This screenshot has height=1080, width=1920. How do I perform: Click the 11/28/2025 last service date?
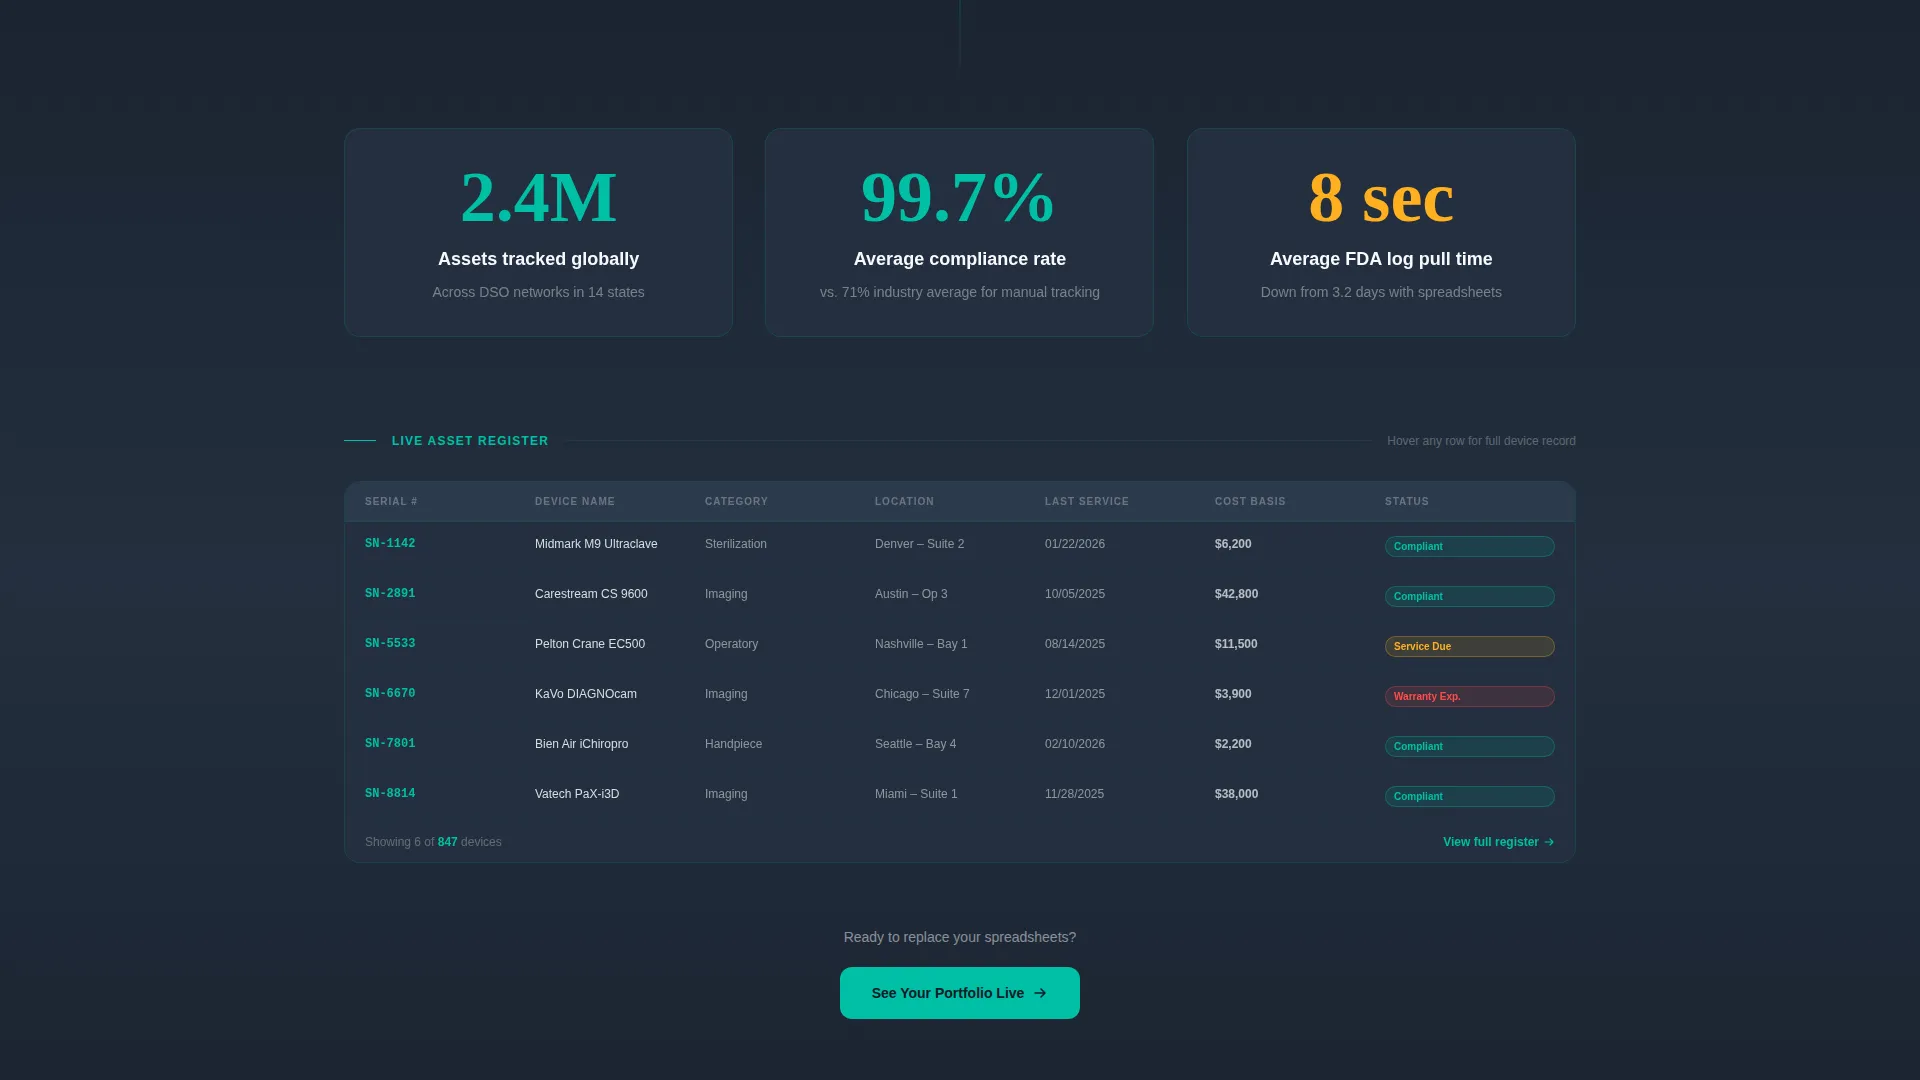click(x=1074, y=794)
